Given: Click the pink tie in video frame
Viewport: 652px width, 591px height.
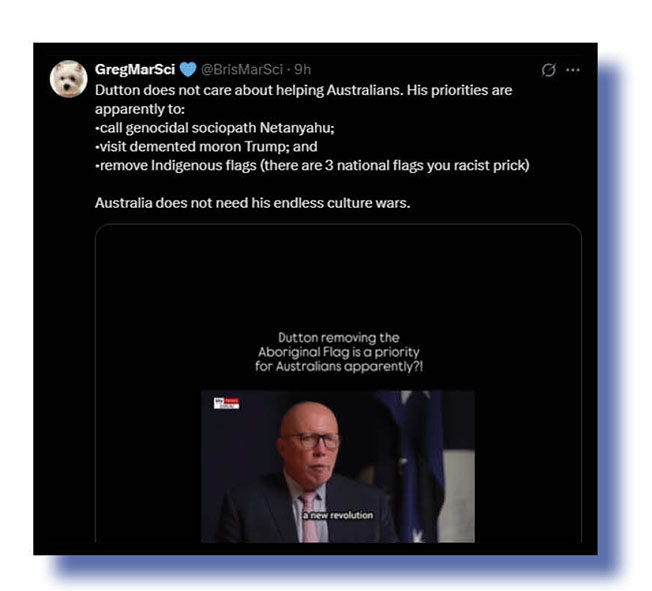Looking at the screenshot, I should point(310,517).
